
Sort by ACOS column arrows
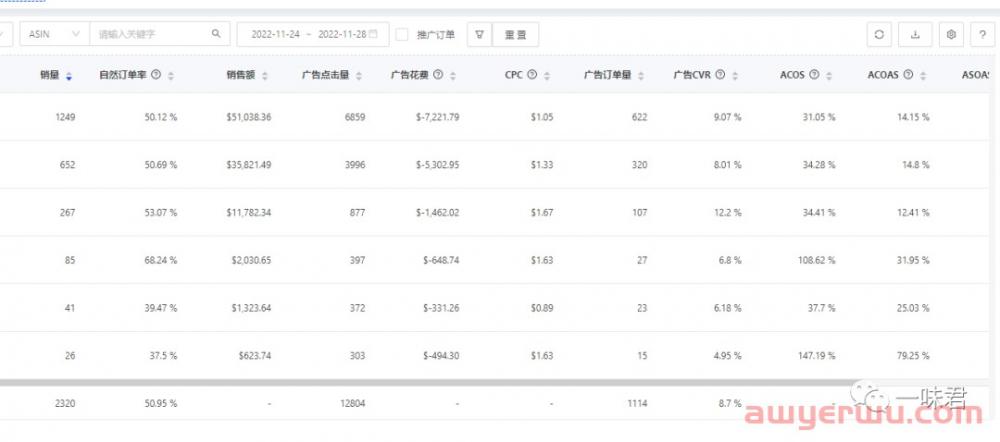tap(828, 76)
